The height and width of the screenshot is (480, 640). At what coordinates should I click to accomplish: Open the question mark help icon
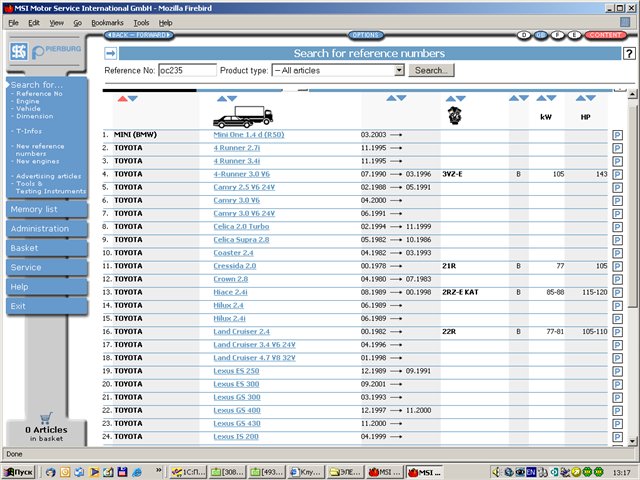pos(629,53)
